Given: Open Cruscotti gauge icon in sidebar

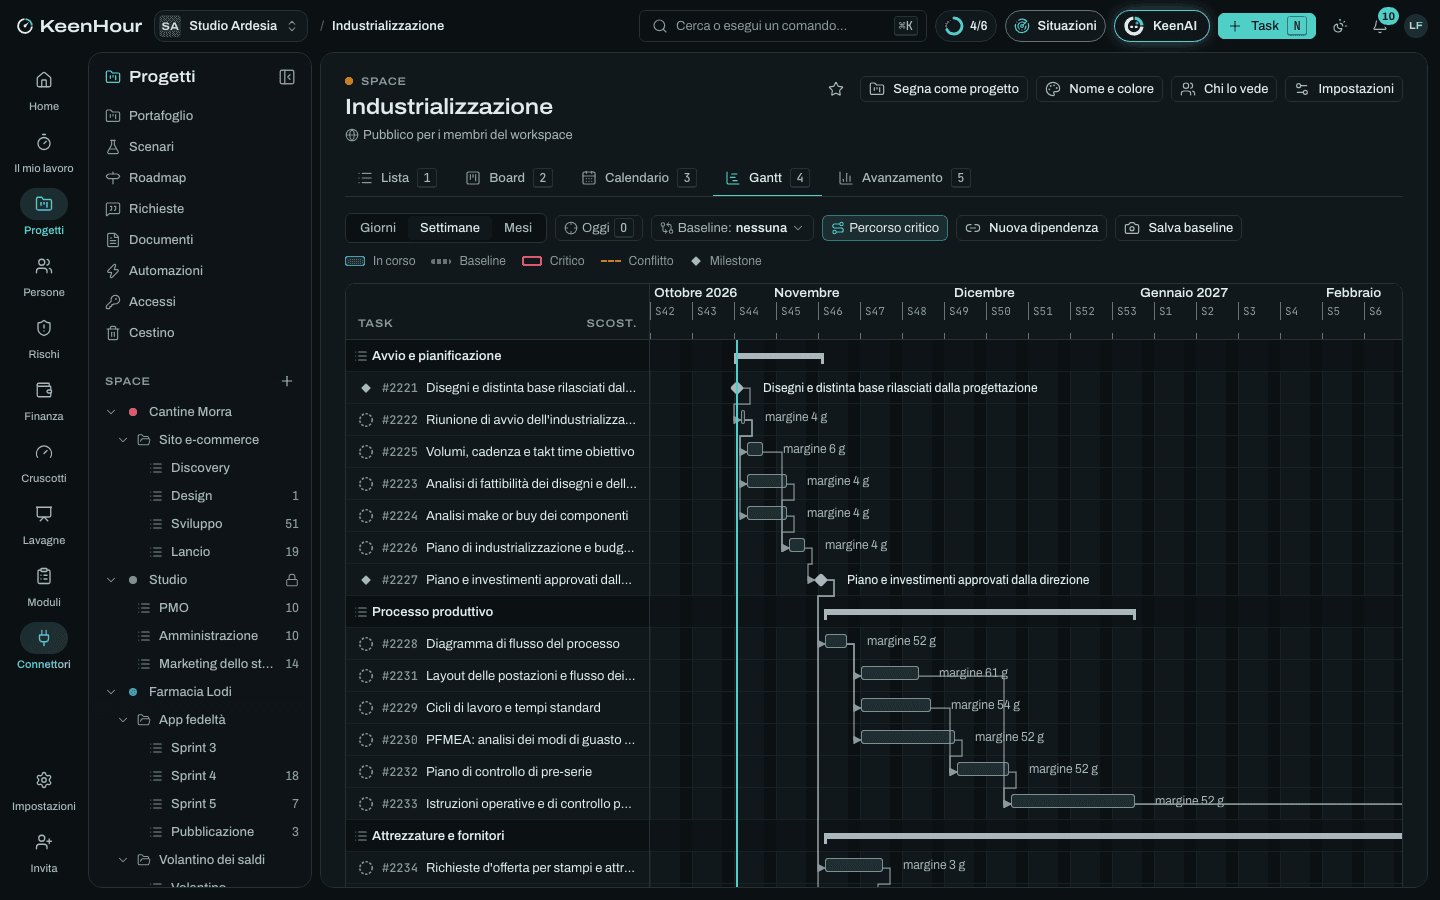Looking at the screenshot, I should click(x=44, y=452).
